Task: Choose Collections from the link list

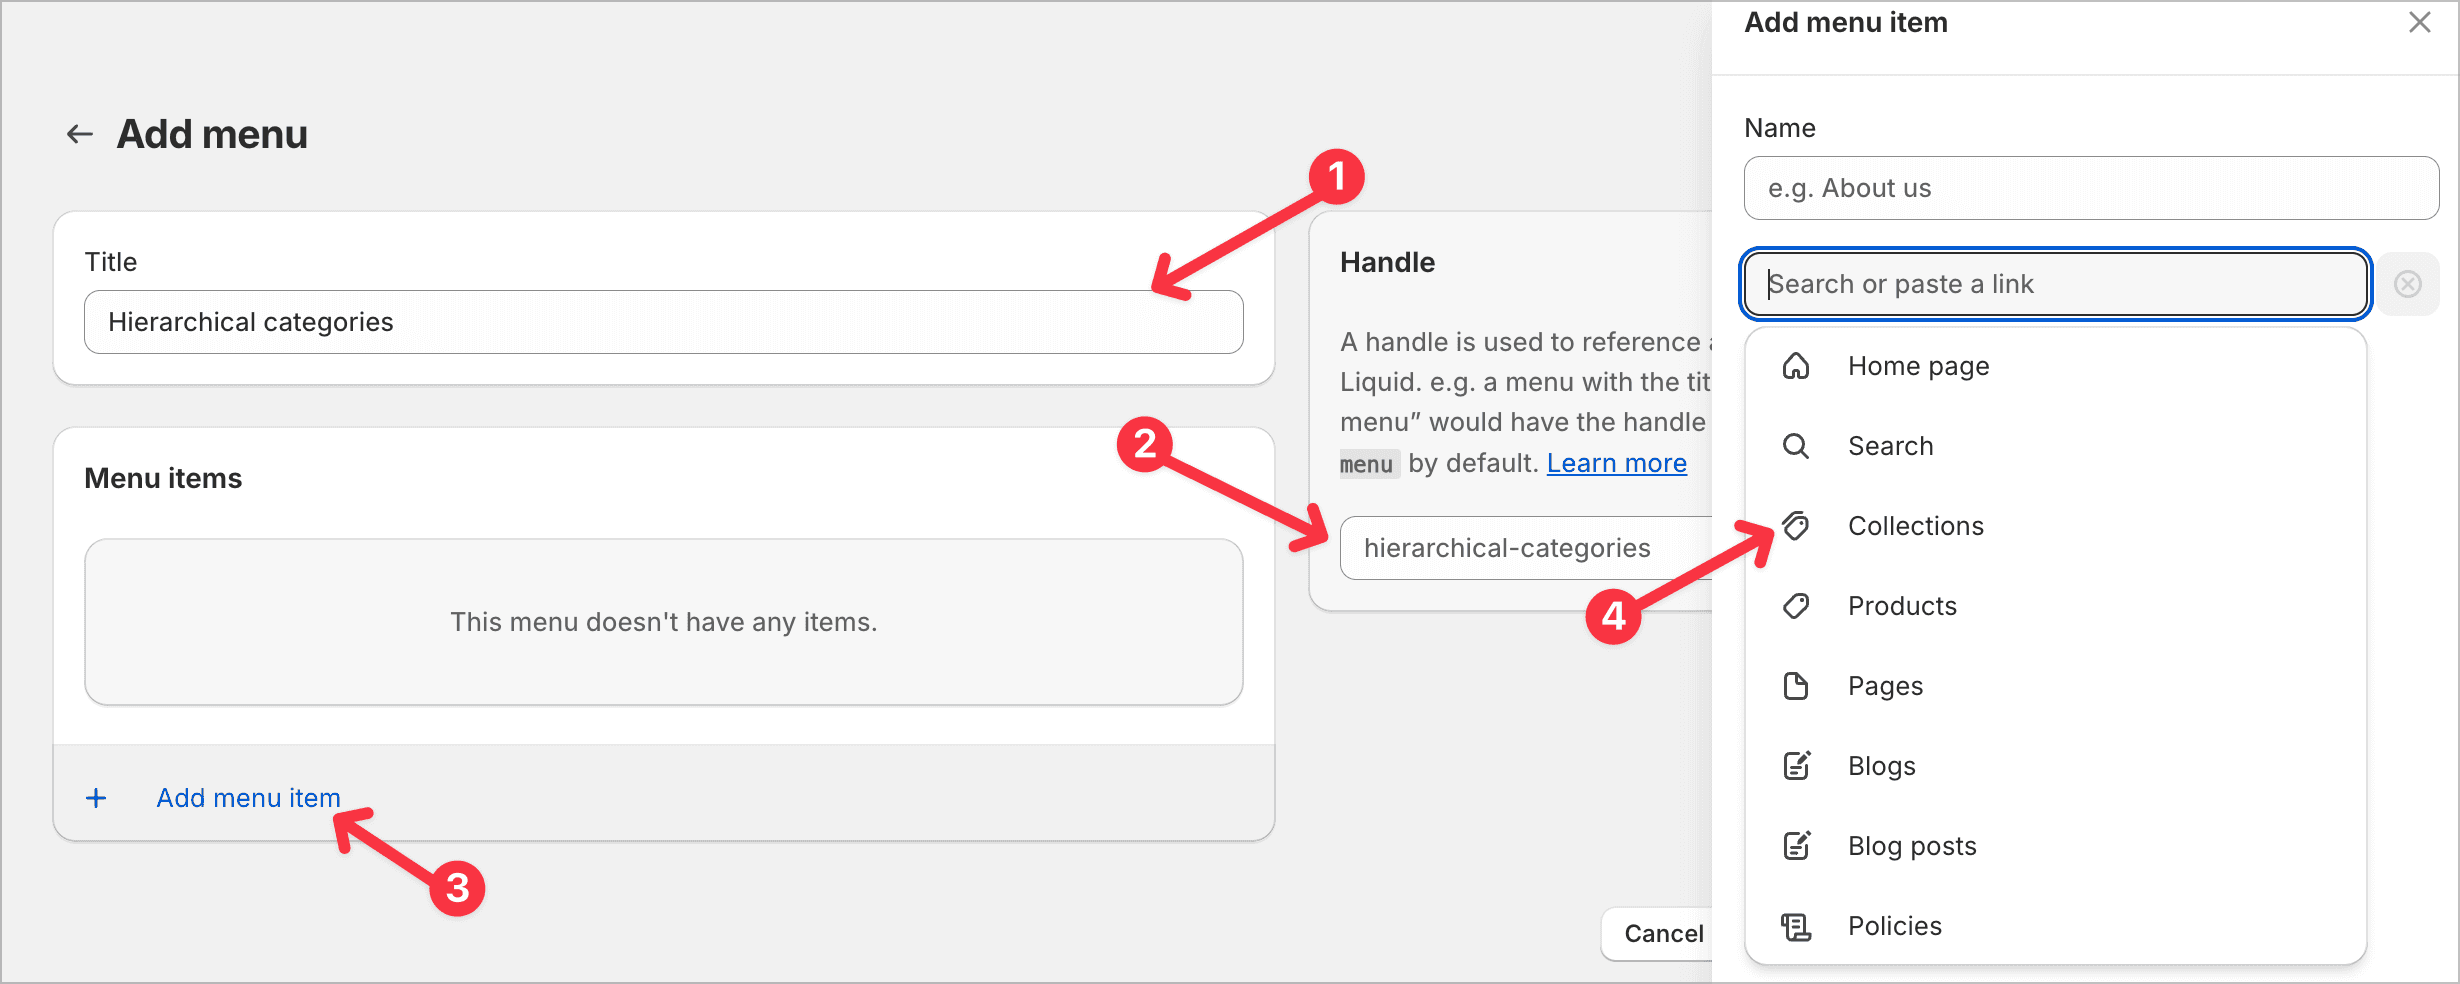Action: click(x=1915, y=526)
